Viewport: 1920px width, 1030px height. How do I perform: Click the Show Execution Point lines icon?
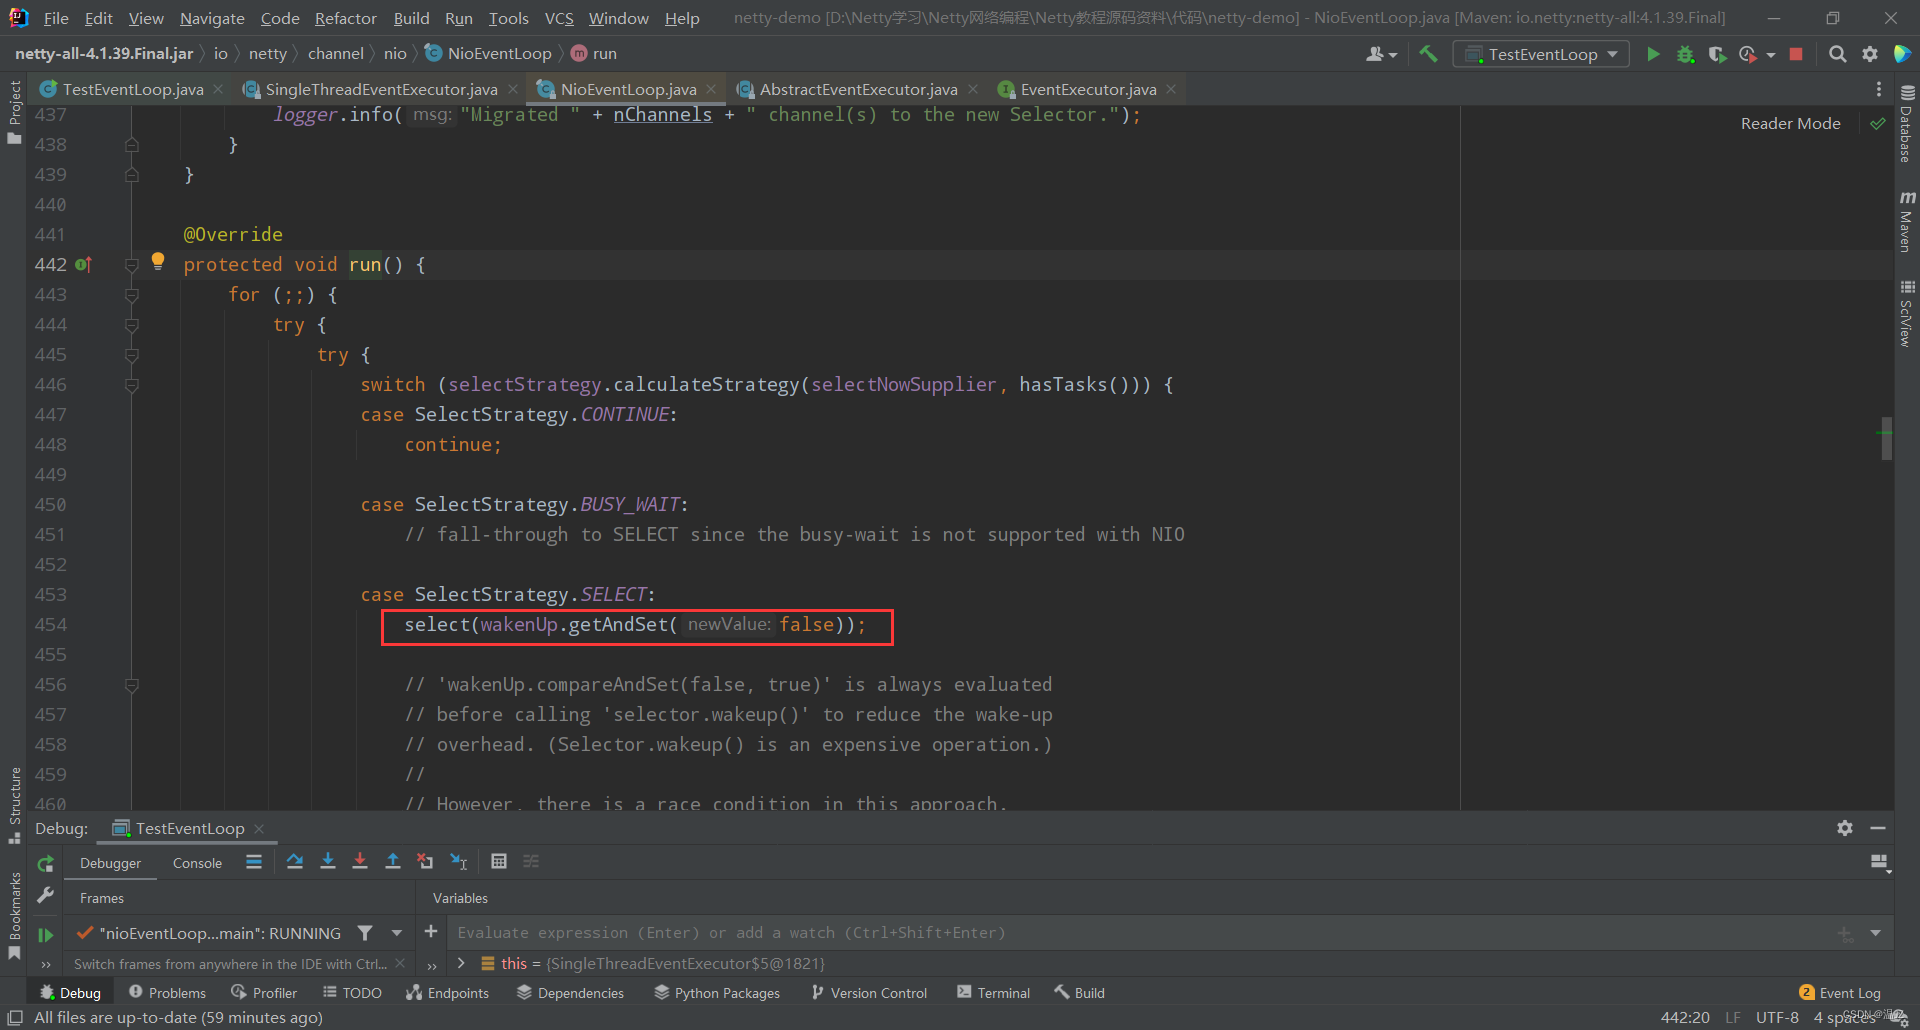(254, 861)
